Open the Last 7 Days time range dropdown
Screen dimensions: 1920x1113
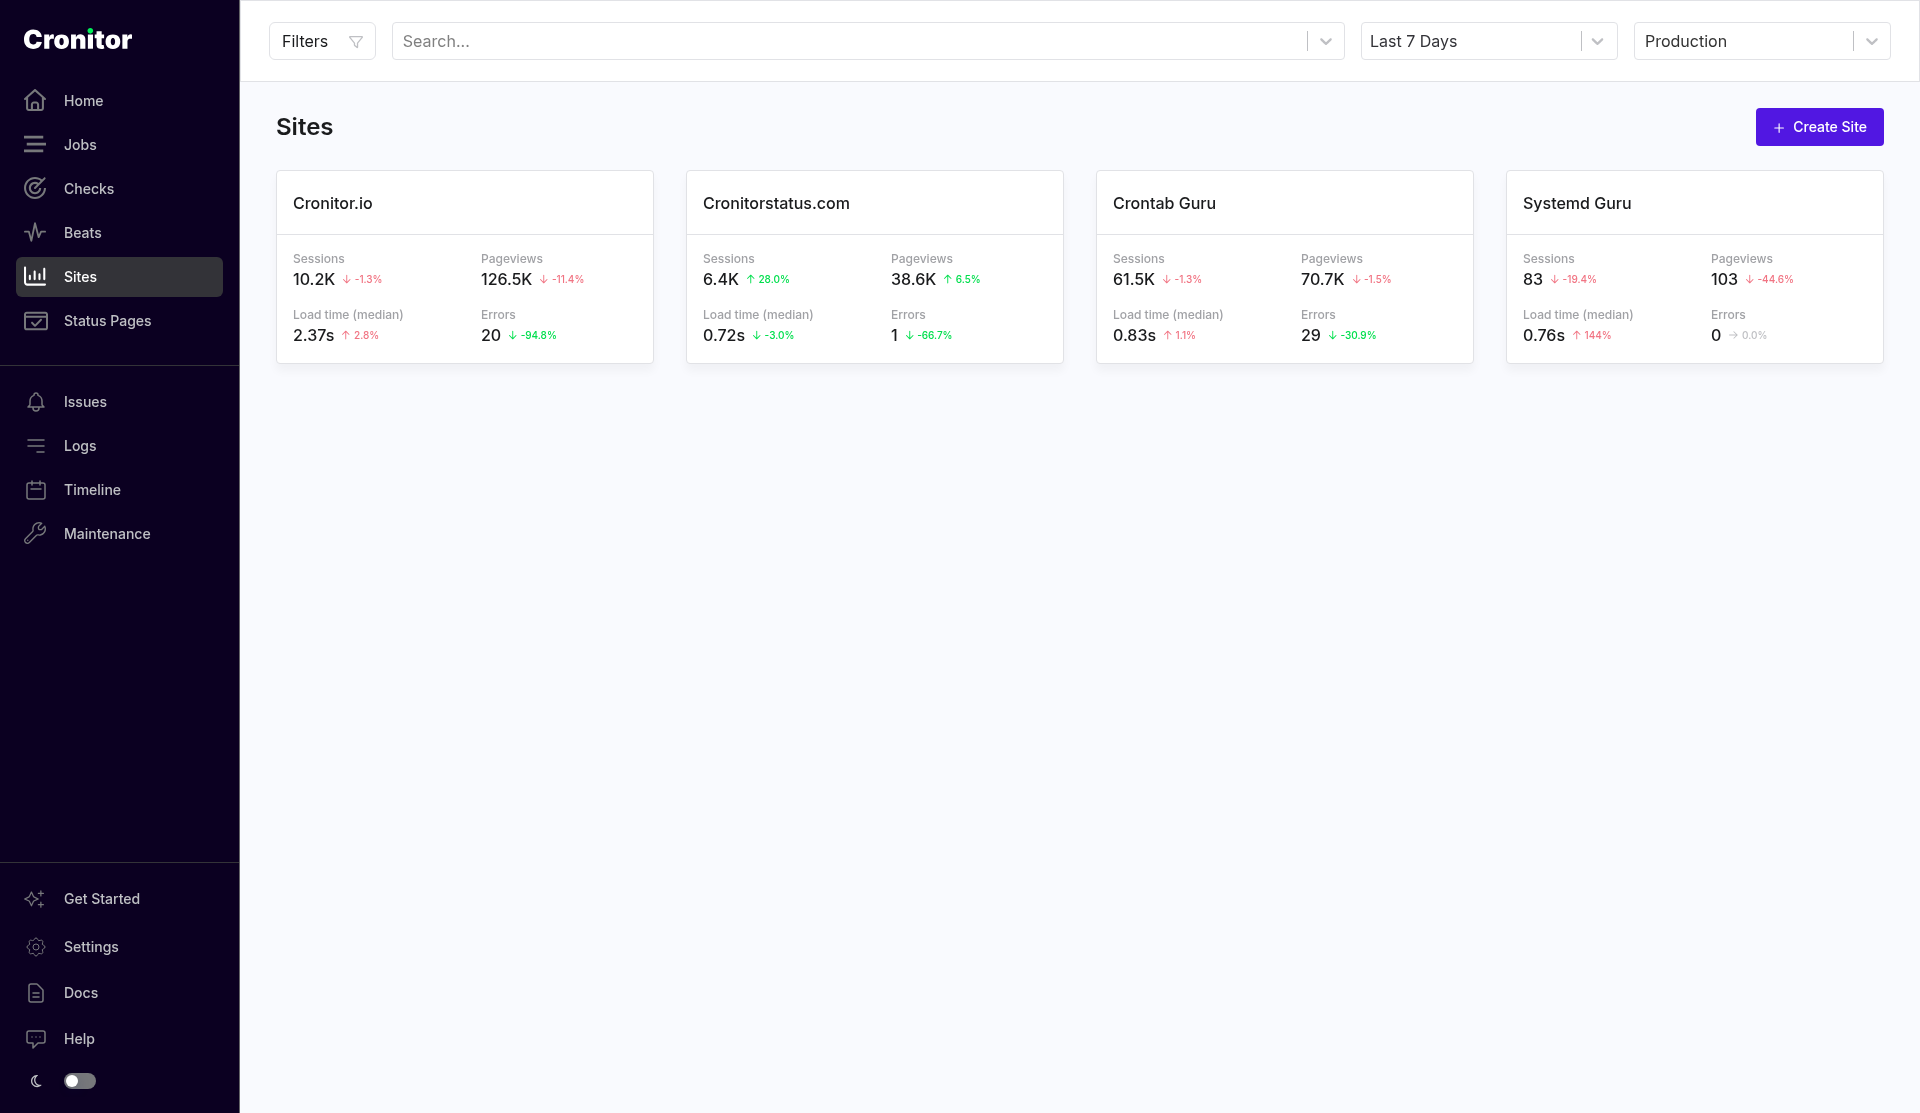(x=1489, y=41)
